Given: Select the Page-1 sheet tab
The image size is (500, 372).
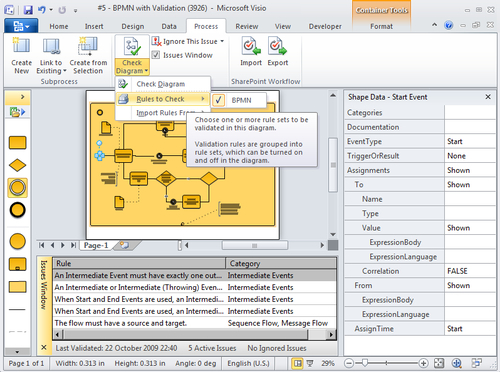Looking at the screenshot, I should (96, 245).
